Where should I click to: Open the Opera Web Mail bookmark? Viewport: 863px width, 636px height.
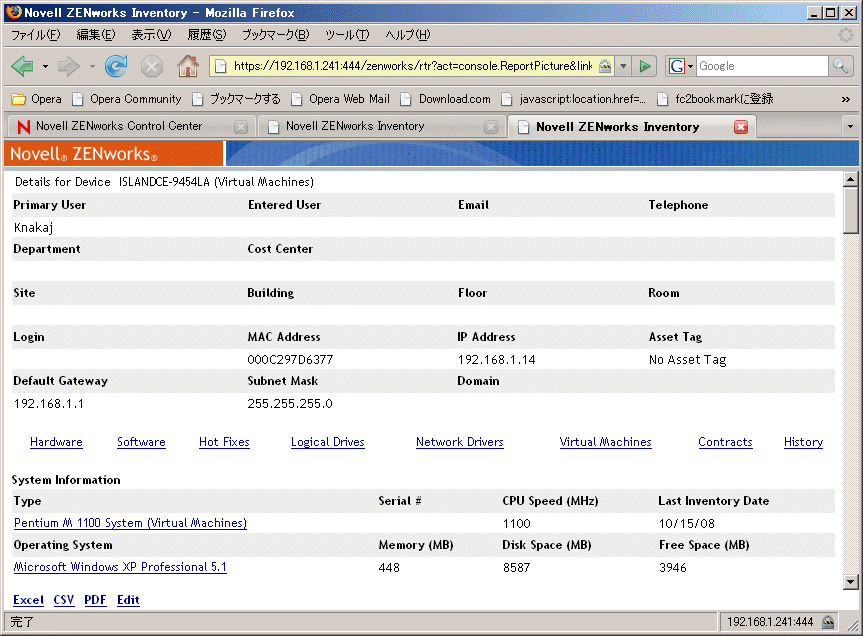(341, 99)
